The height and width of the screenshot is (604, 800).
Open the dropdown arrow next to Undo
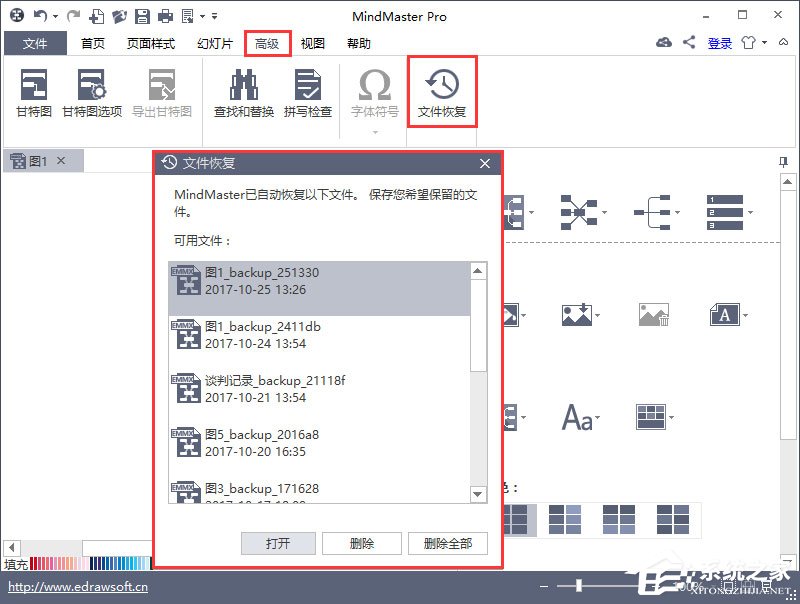click(55, 15)
